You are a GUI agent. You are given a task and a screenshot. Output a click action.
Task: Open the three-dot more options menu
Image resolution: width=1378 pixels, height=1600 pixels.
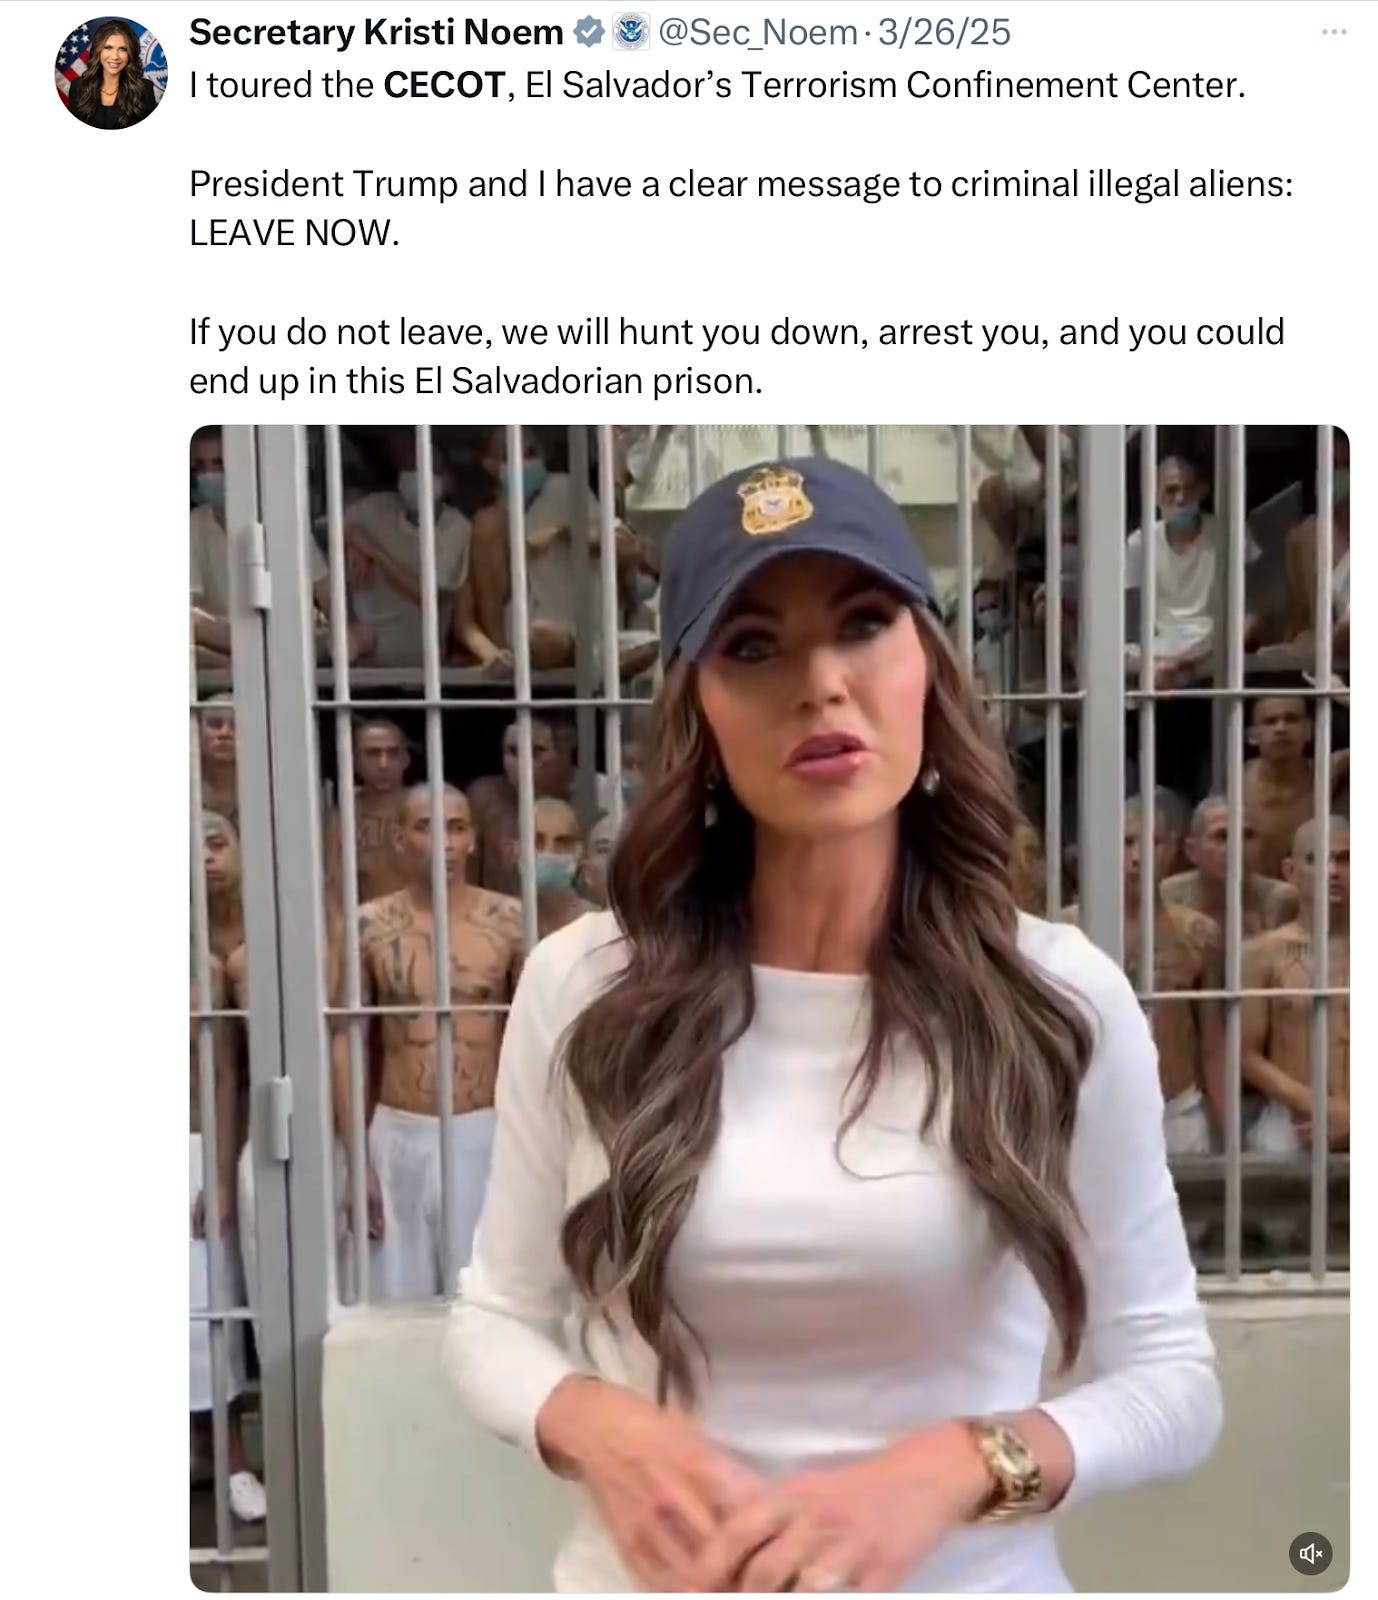point(1333,32)
